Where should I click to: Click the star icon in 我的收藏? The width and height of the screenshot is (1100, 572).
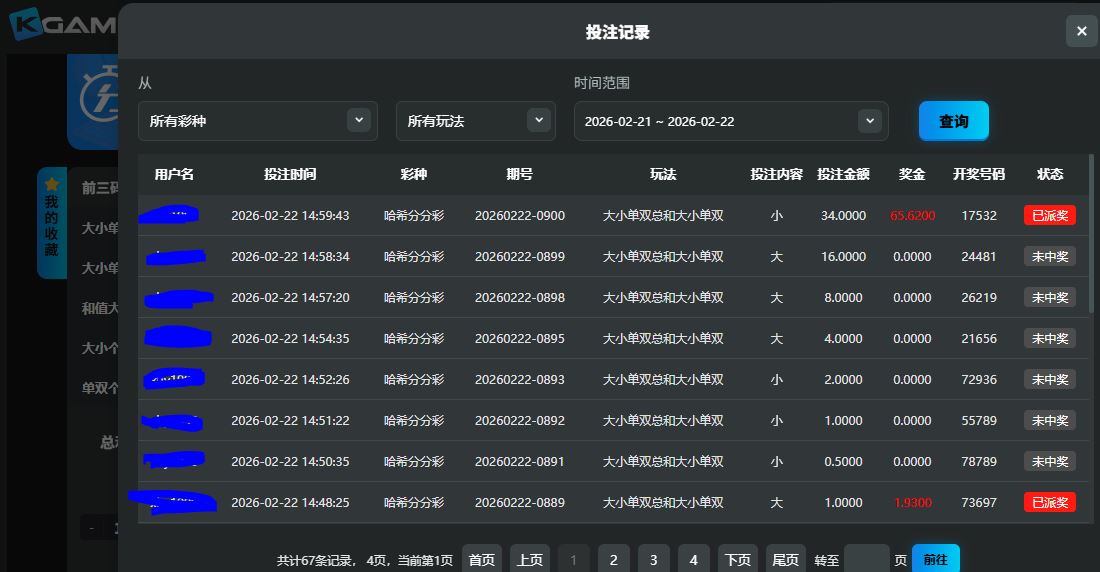coord(52,185)
